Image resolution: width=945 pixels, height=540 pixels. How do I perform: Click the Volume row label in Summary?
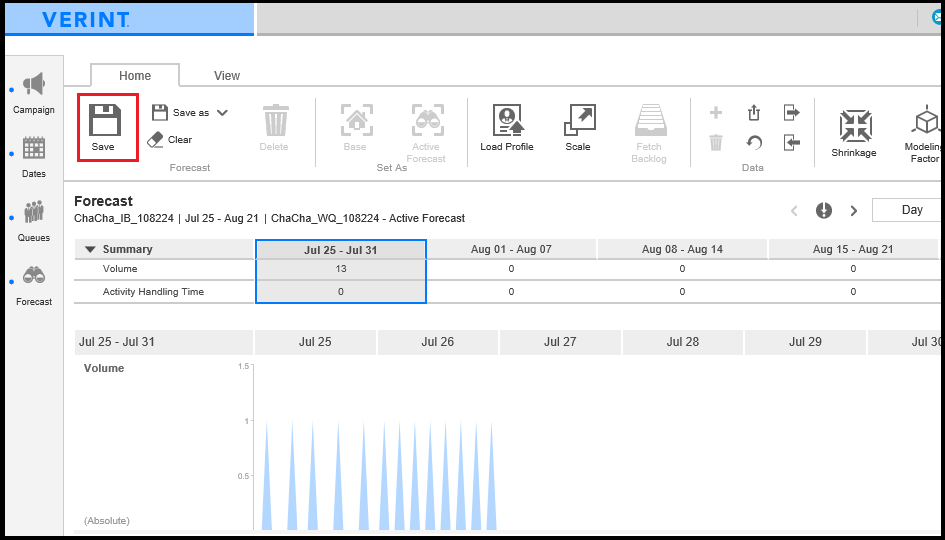point(120,269)
